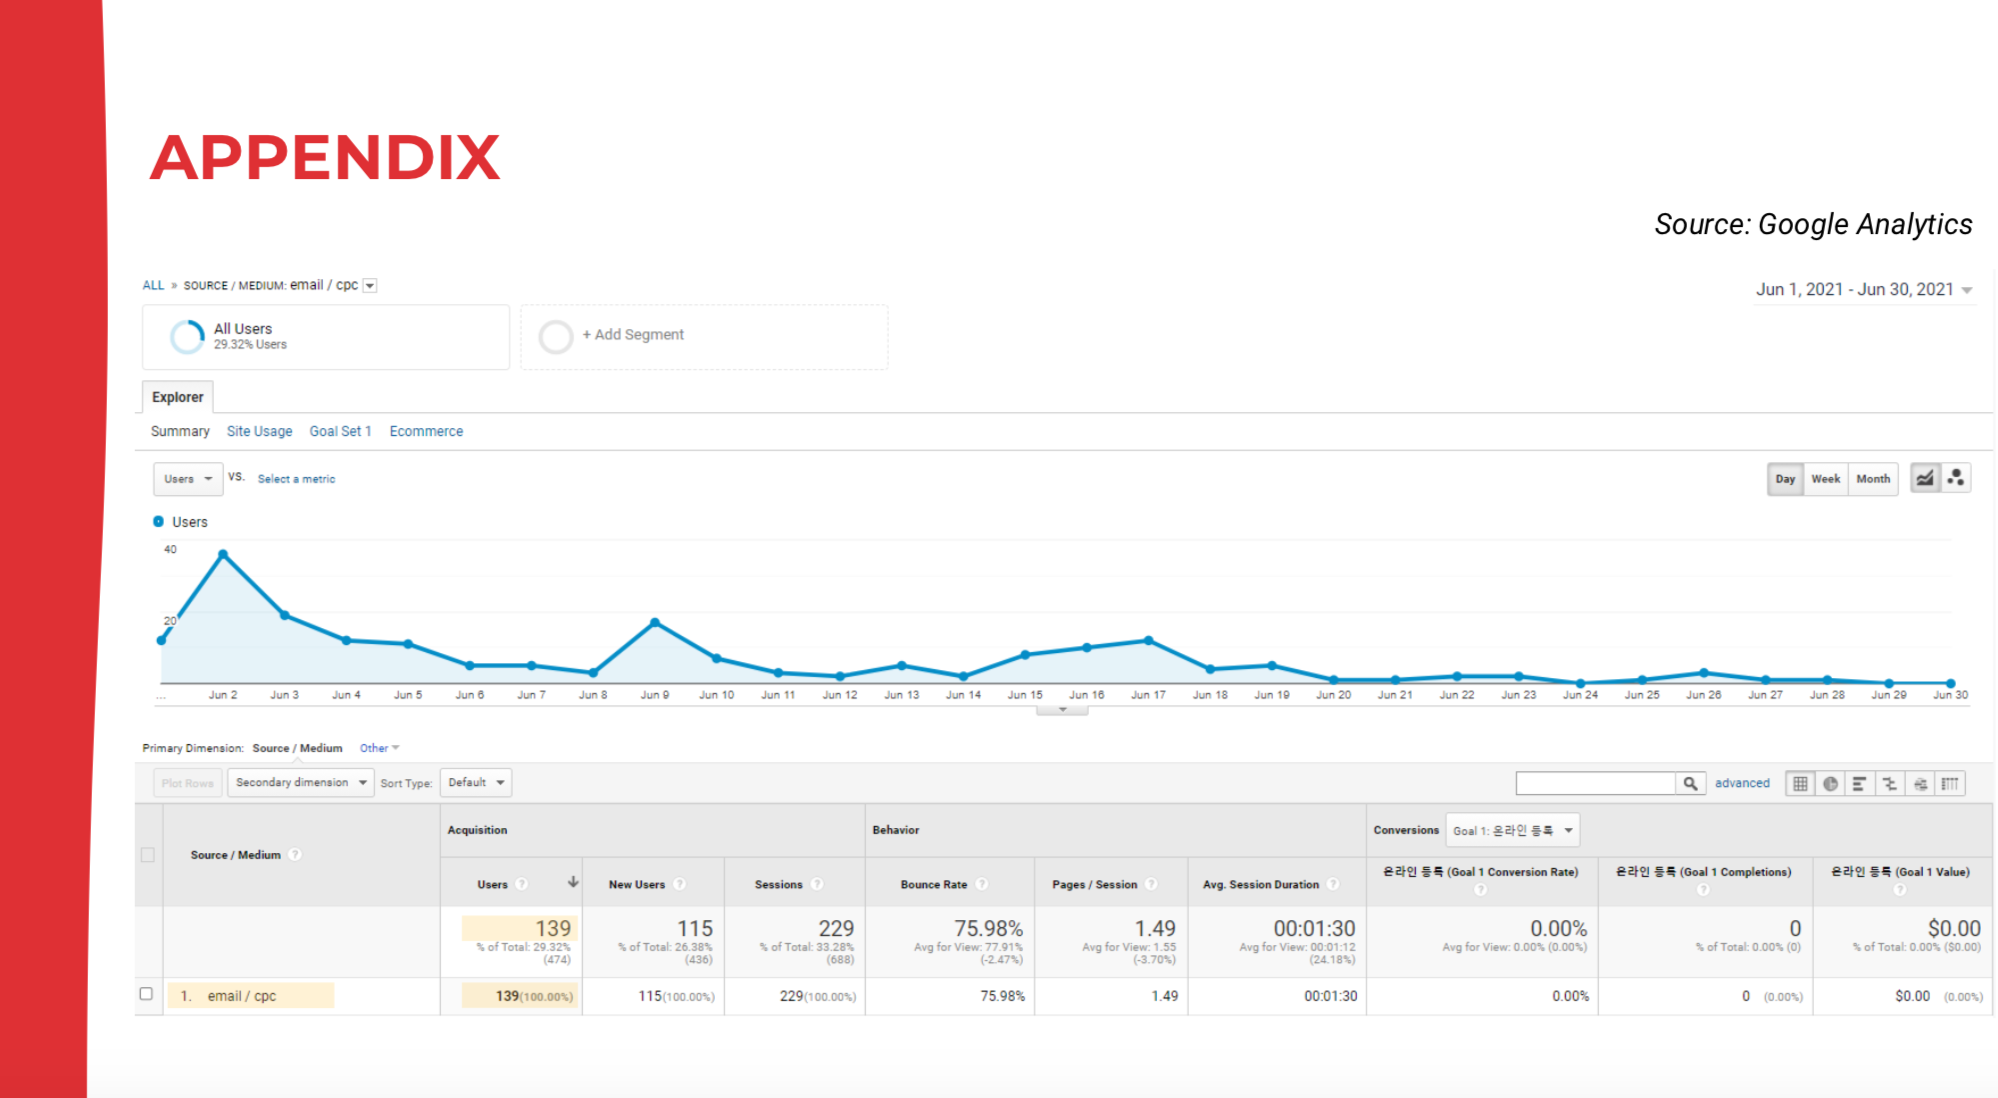Select the comparison view icon
This screenshot has height=1098, width=1998.
click(x=1889, y=784)
